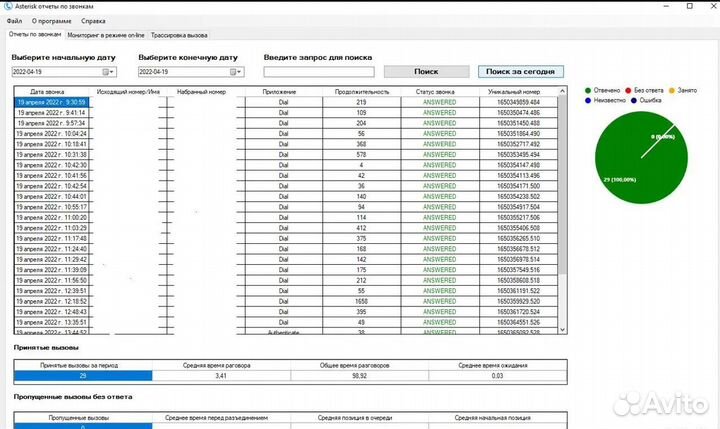Screen dimensions: 720x429
Task: Select the 19 апреля 9:30:59 call row
Action: pos(50,102)
